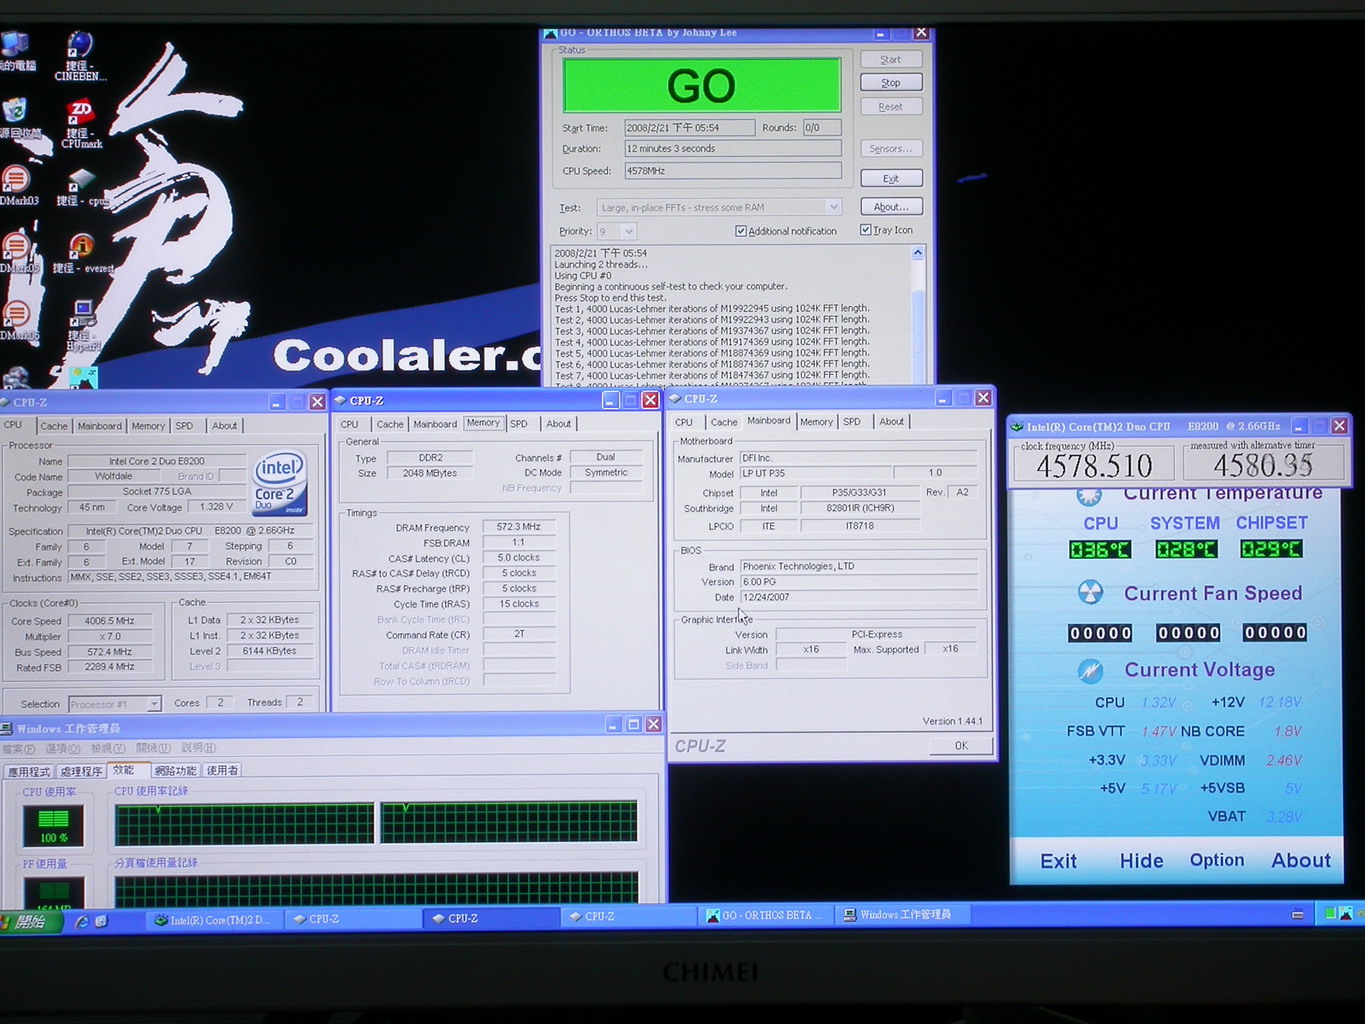The width and height of the screenshot is (1365, 1024).
Task: Open the 使用者 tab in Task Manager
Action: tap(222, 771)
